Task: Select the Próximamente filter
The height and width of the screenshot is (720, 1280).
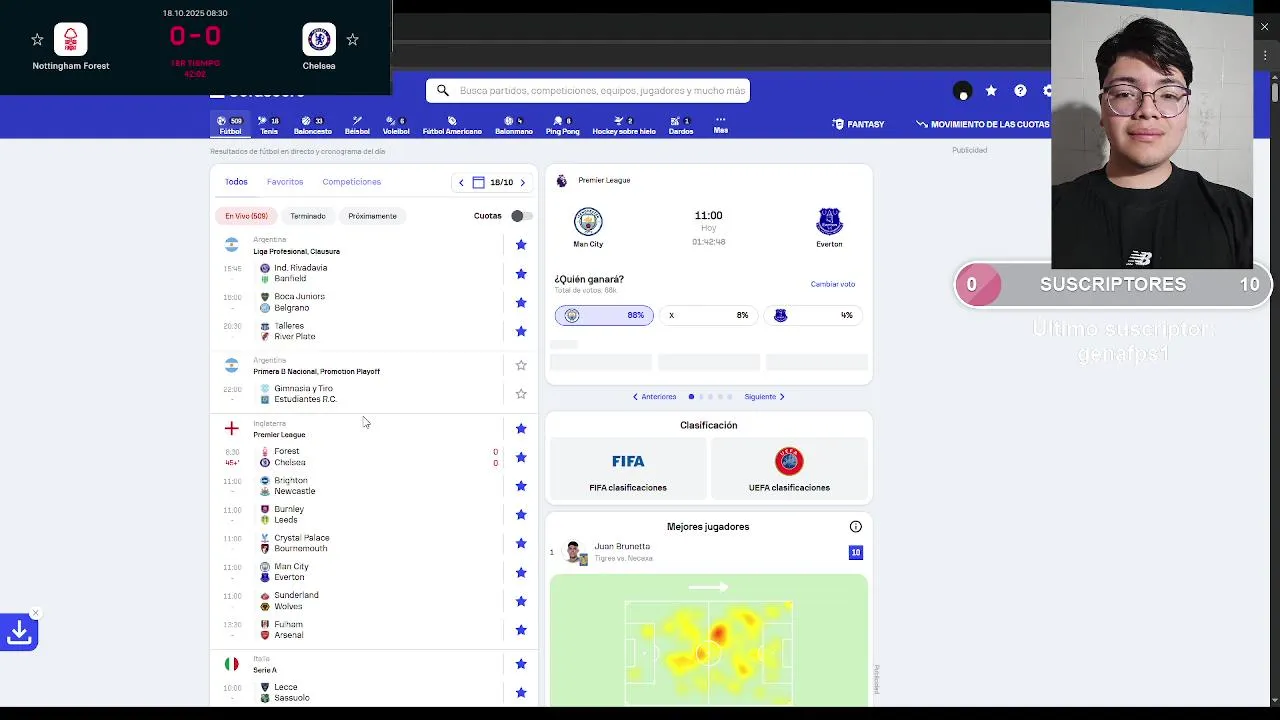Action: (x=372, y=216)
